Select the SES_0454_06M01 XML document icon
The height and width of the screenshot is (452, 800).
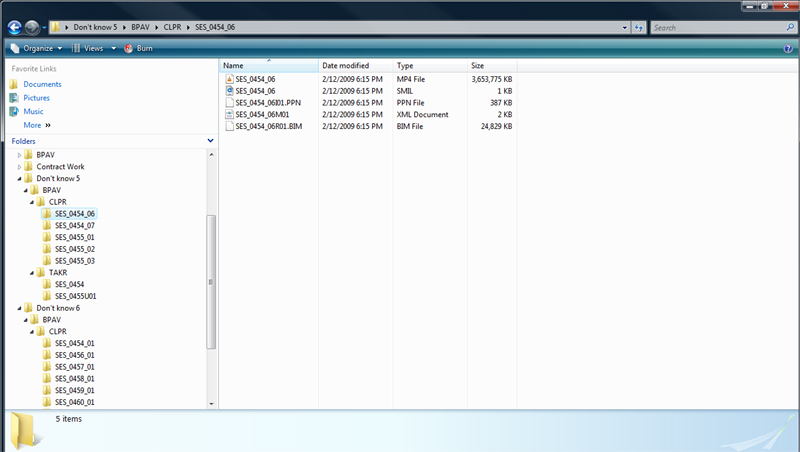pyautogui.click(x=229, y=115)
